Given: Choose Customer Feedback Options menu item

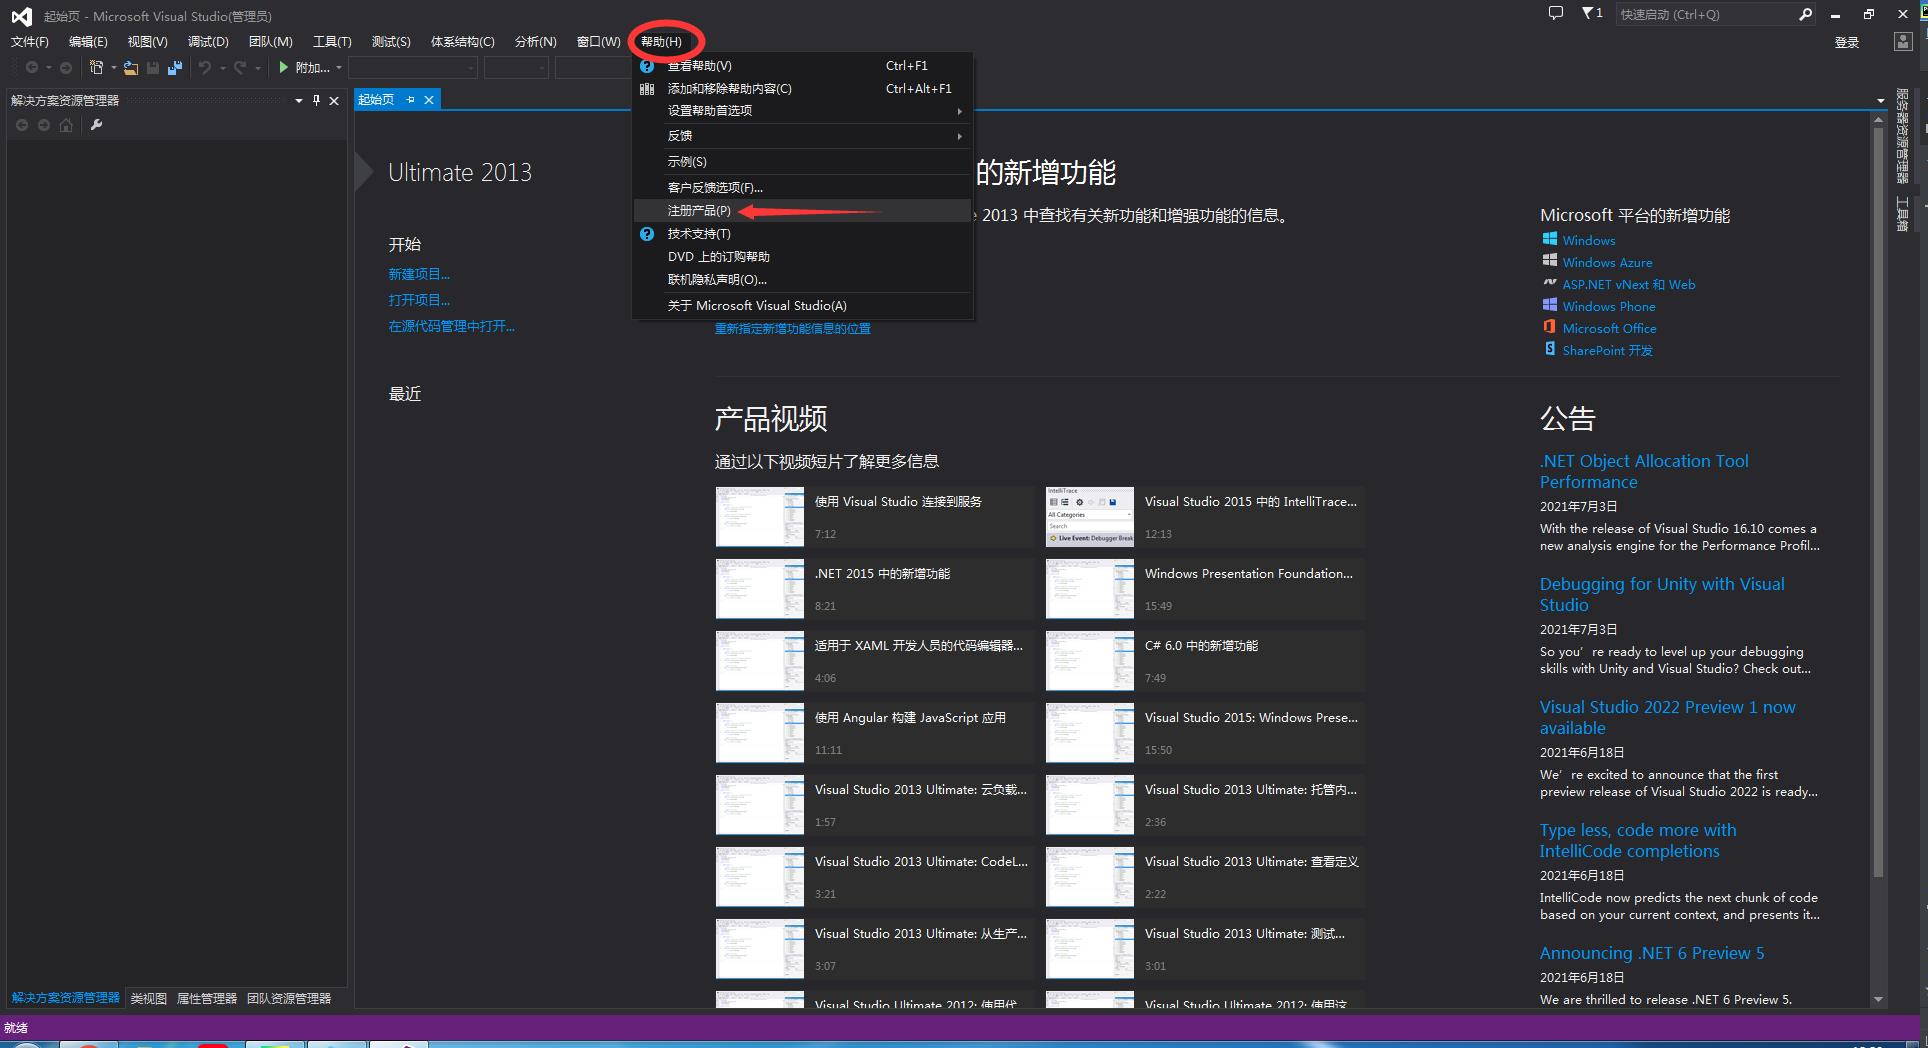Looking at the screenshot, I should coord(803,188).
